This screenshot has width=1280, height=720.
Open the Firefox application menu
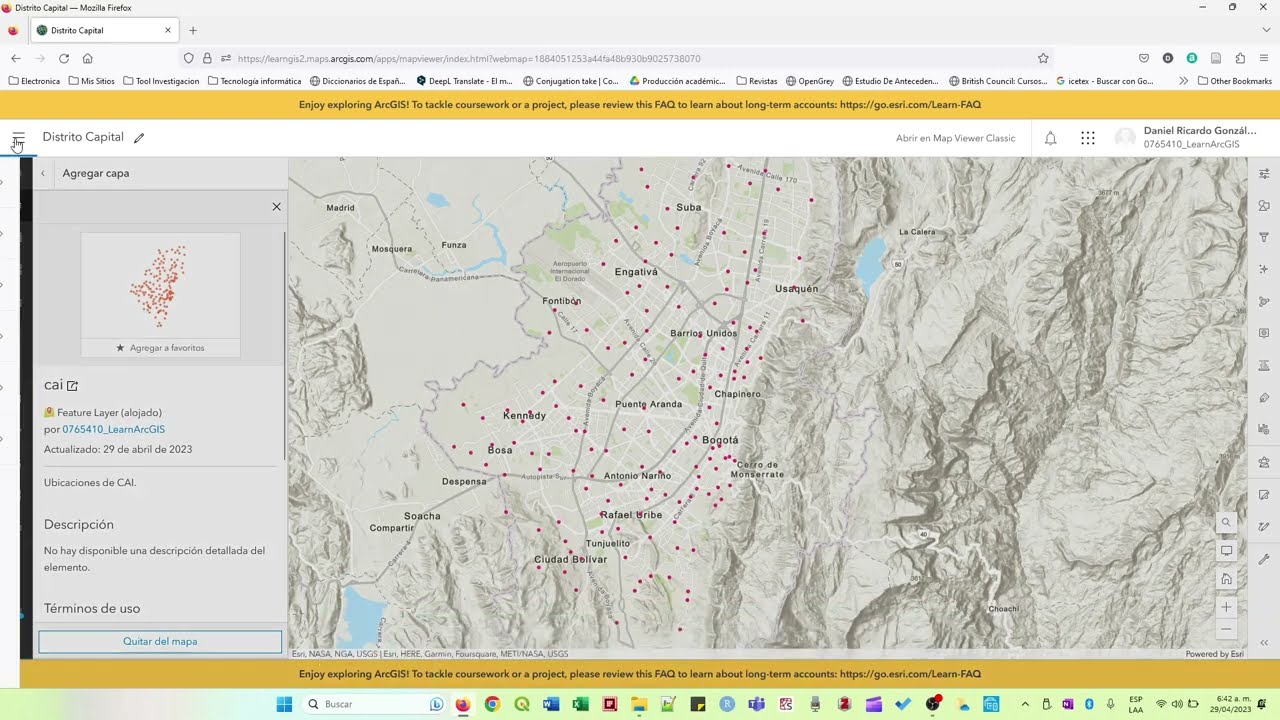pyautogui.click(x=1264, y=58)
